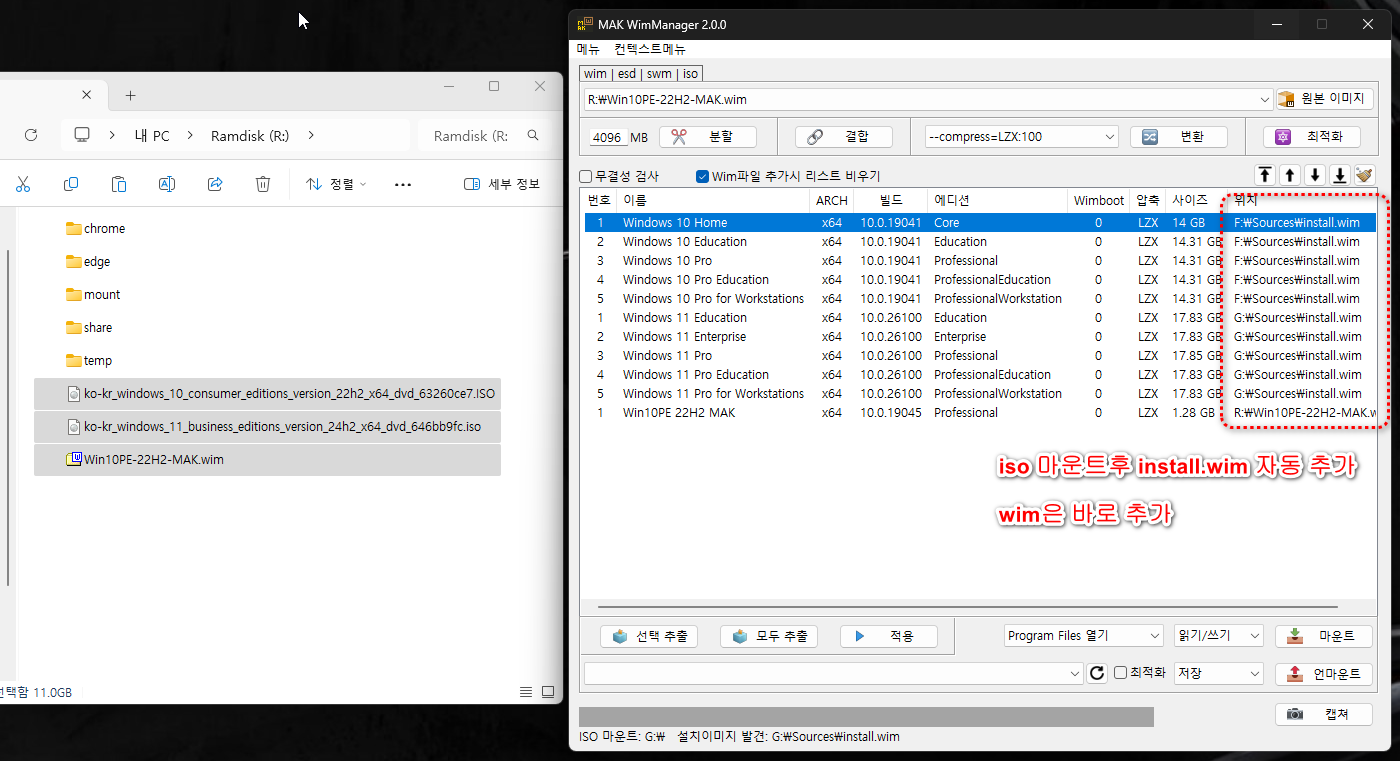This screenshot has width=1400, height=761.
Task: Clear the list with the broom icon
Action: coord(1365,175)
